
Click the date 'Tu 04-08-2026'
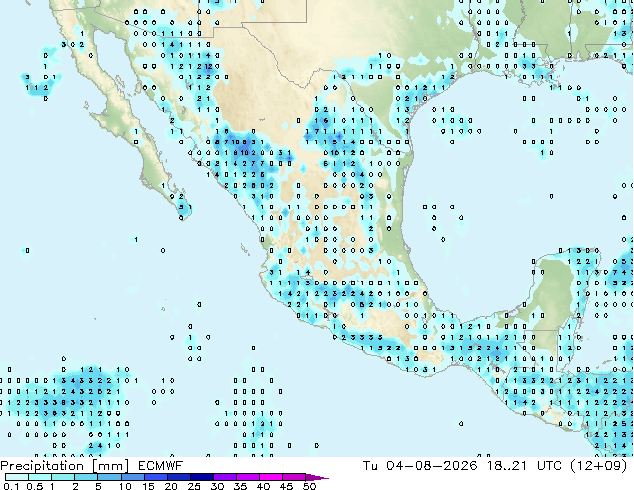420,466
